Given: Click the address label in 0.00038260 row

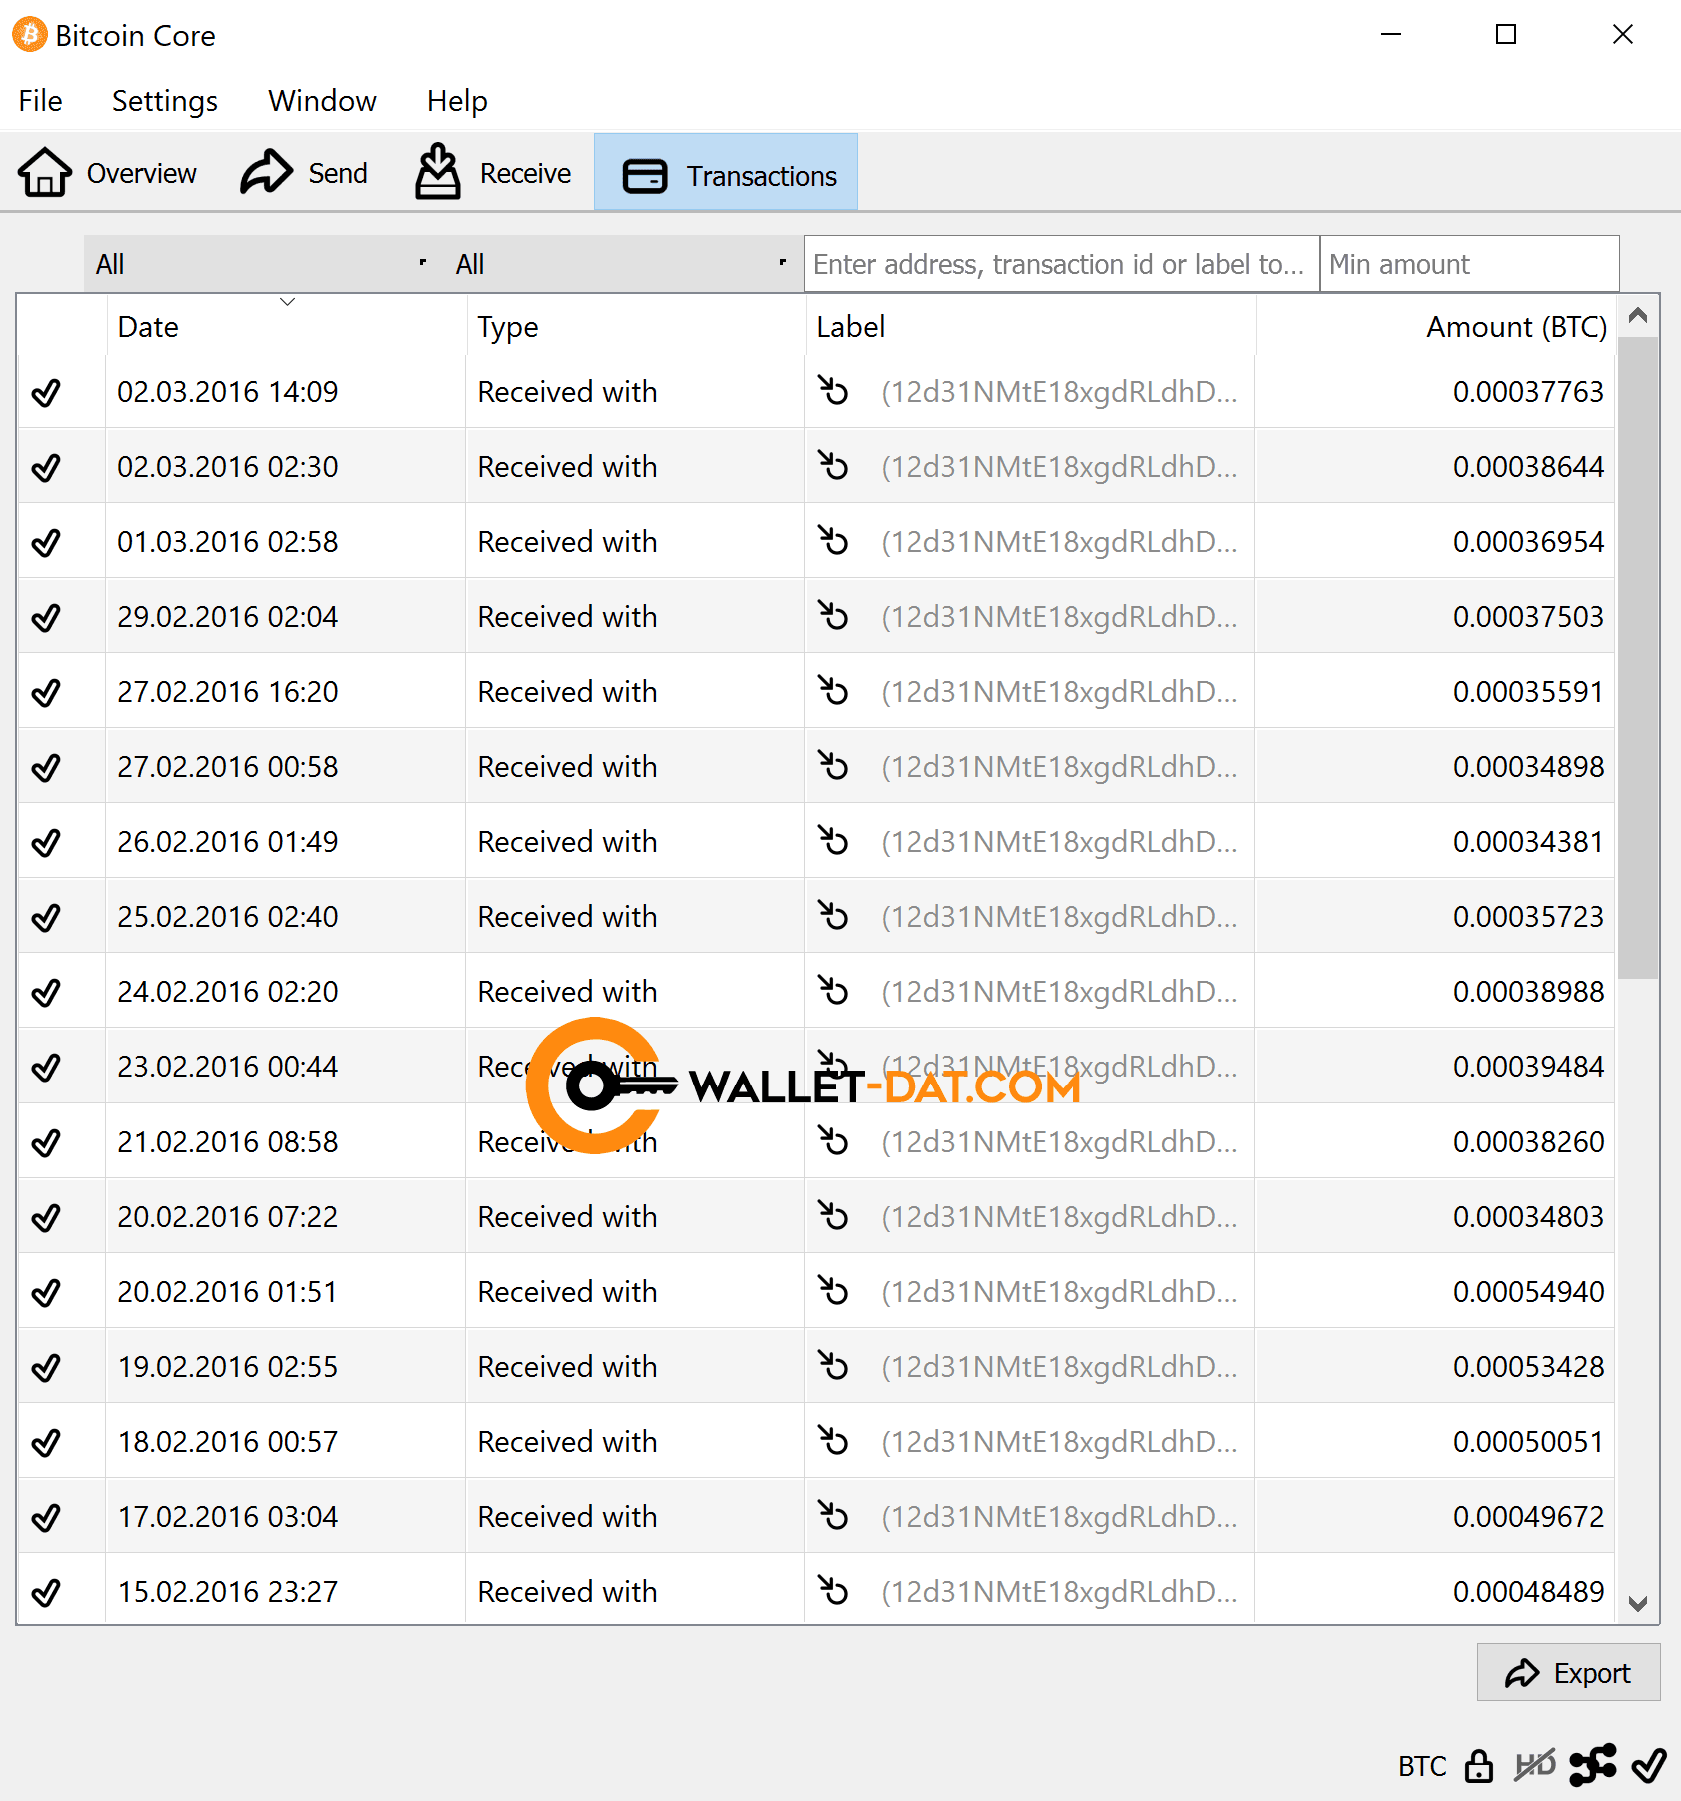Looking at the screenshot, I should click(1059, 1142).
